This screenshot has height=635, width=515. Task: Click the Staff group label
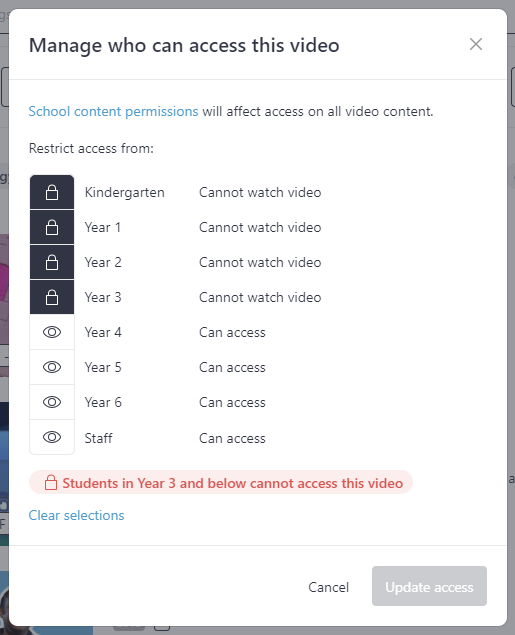point(98,438)
